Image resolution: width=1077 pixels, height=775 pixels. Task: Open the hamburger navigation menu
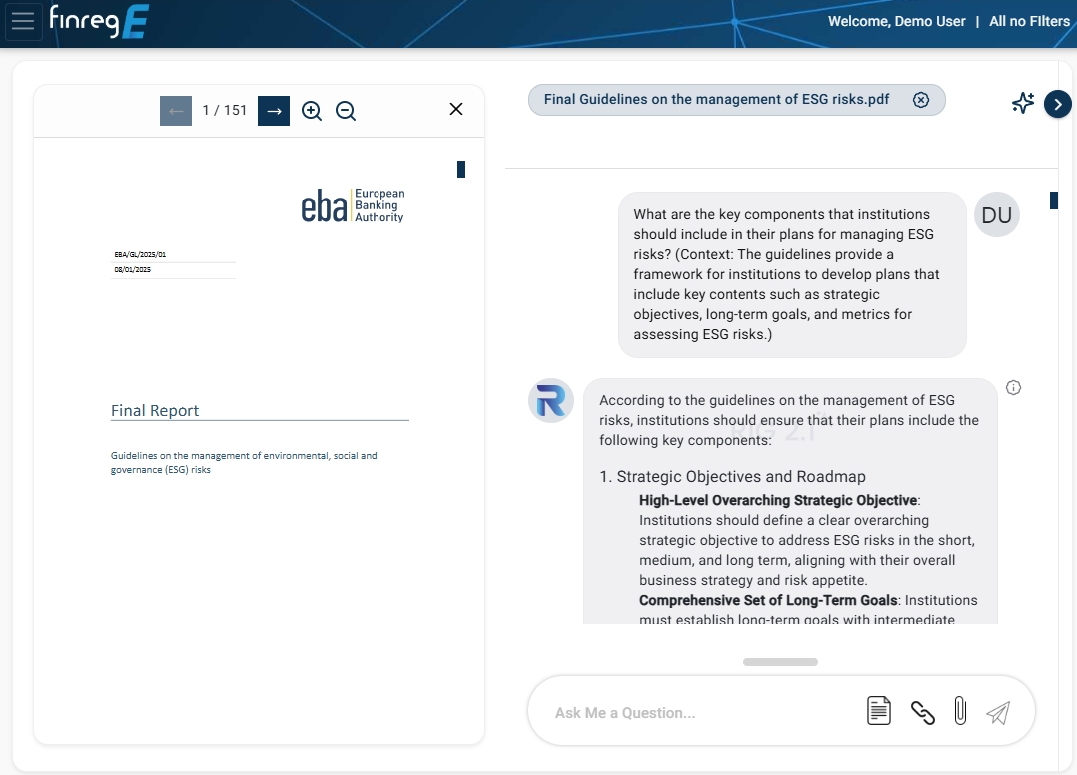tap(23, 21)
